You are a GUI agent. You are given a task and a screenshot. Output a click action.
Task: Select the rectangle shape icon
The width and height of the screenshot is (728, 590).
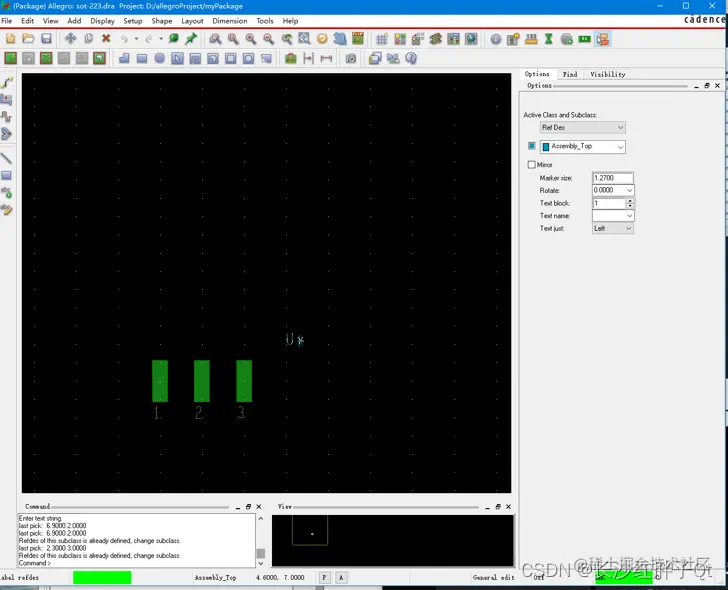[142, 58]
